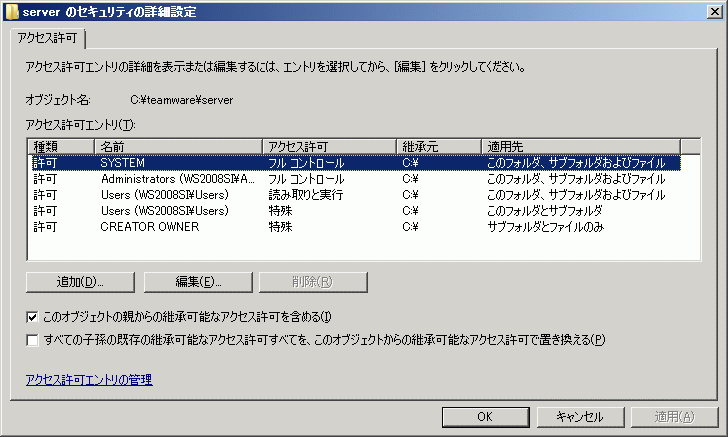Image resolution: width=728 pixels, height=437 pixels.
Task: Click C:¥ in the SYSTEM row
Action: point(410,163)
